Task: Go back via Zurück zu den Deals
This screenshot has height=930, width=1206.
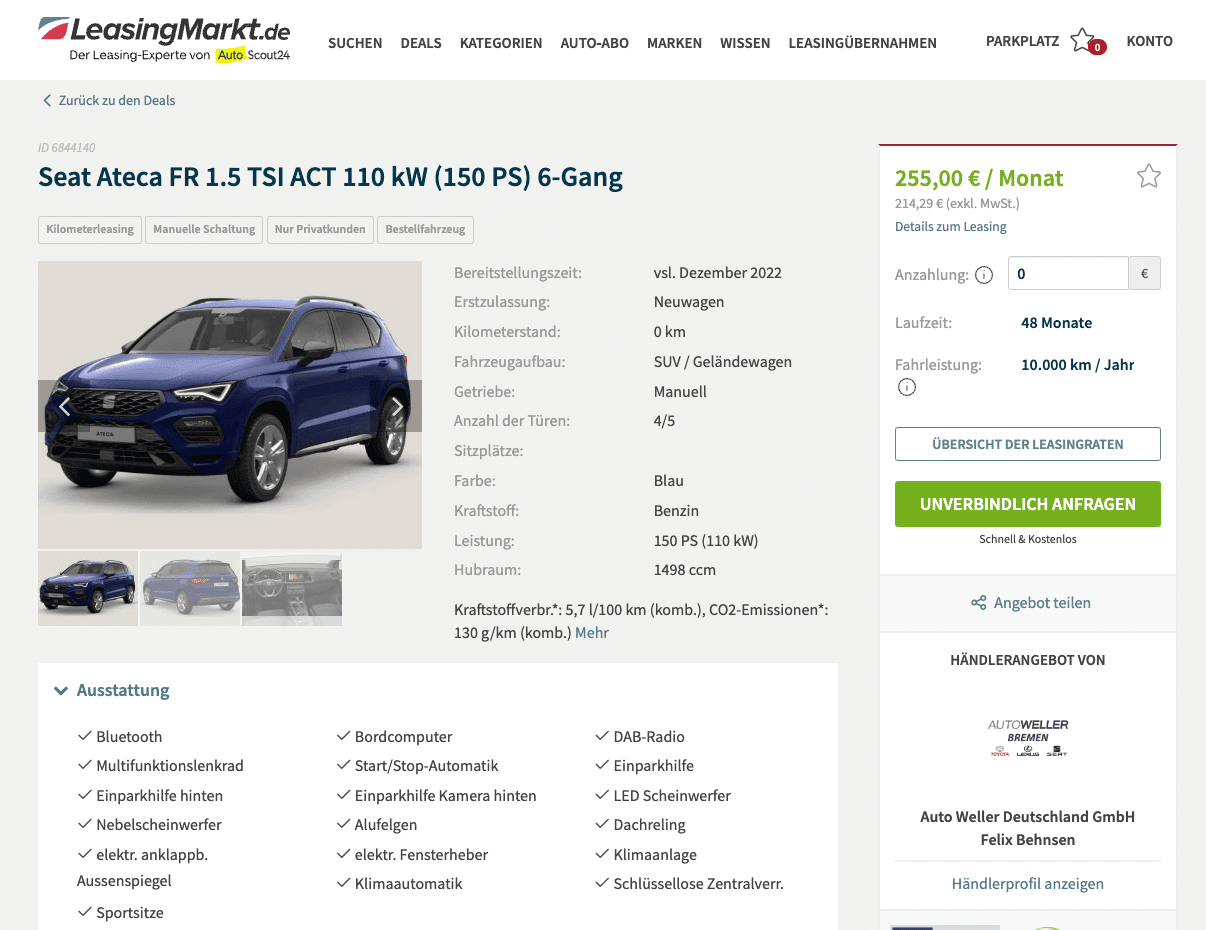Action: point(109,100)
